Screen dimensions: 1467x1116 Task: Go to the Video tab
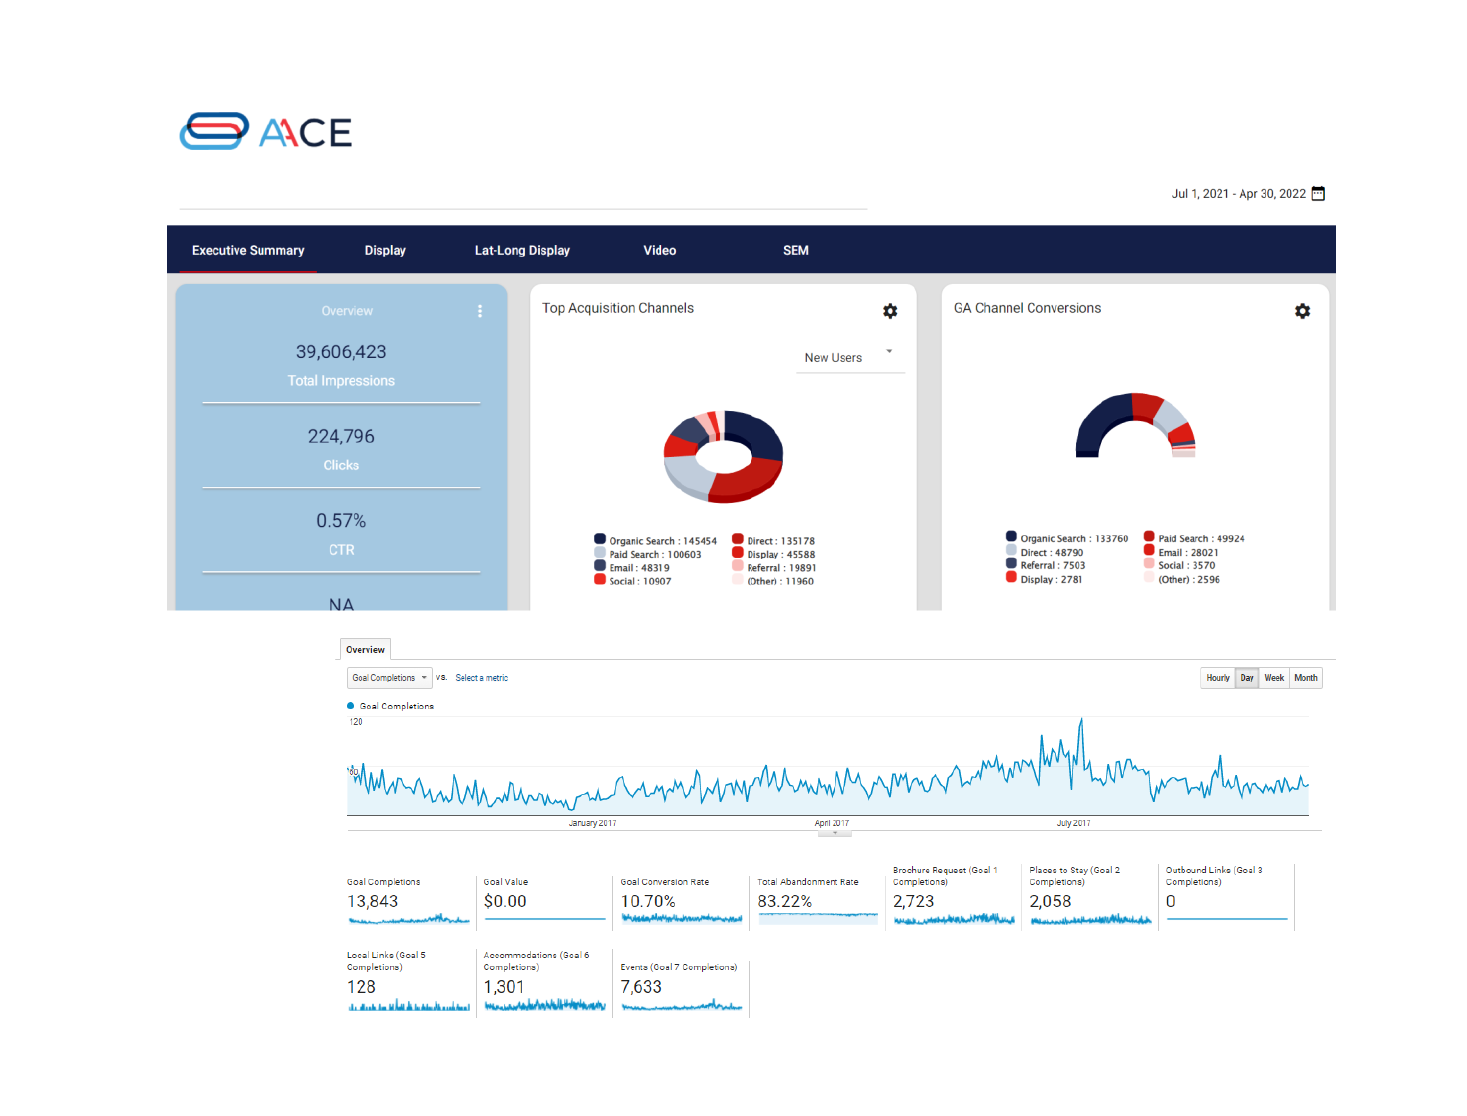pos(660,250)
